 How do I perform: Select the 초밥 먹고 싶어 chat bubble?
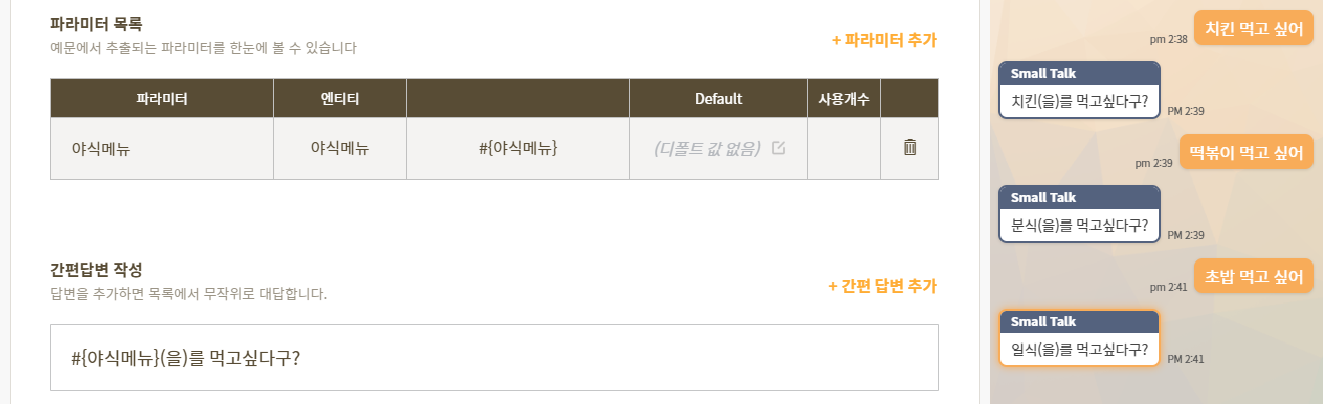click(x=1253, y=276)
